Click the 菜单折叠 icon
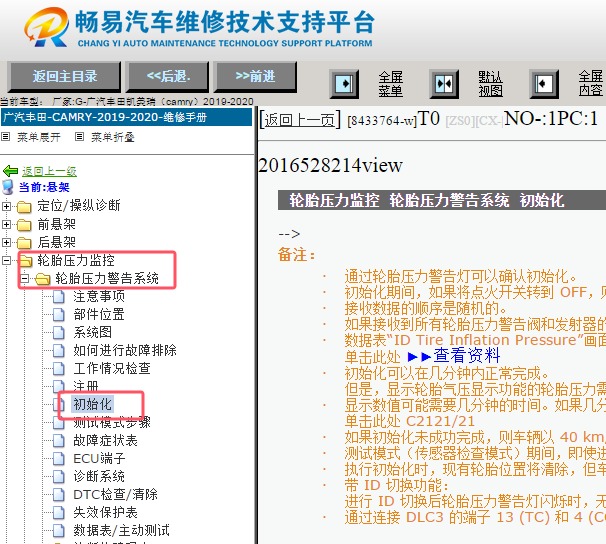Screen dimensions: 606x544 79,136
